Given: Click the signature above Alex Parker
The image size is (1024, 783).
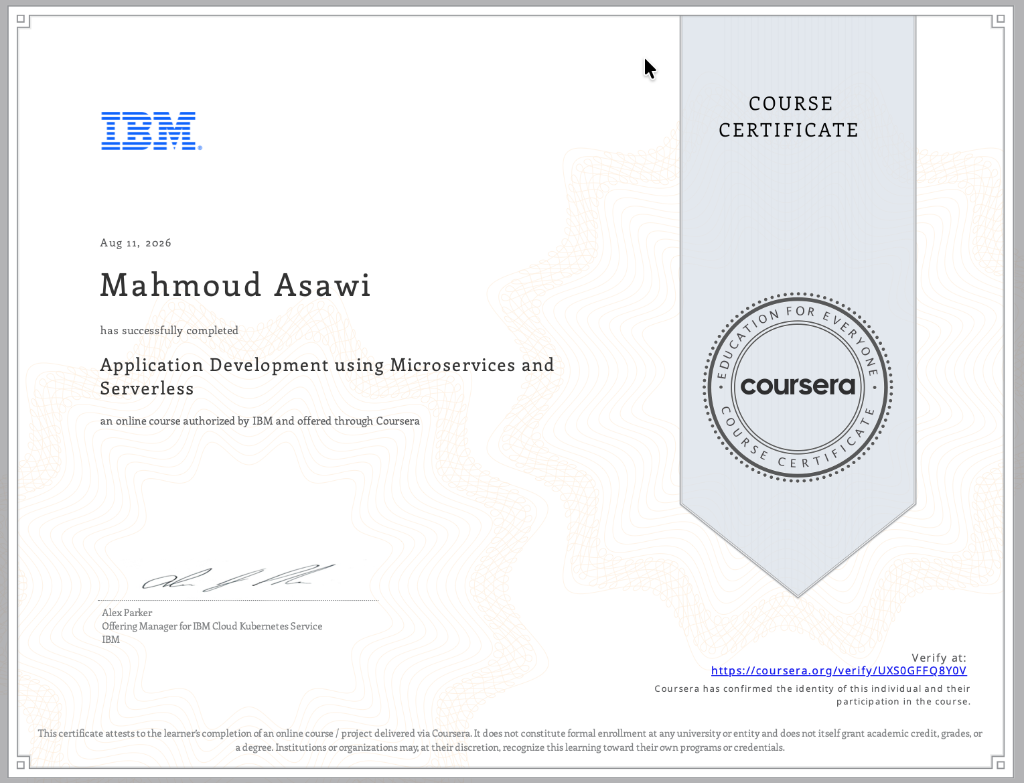Looking at the screenshot, I should point(238,577).
